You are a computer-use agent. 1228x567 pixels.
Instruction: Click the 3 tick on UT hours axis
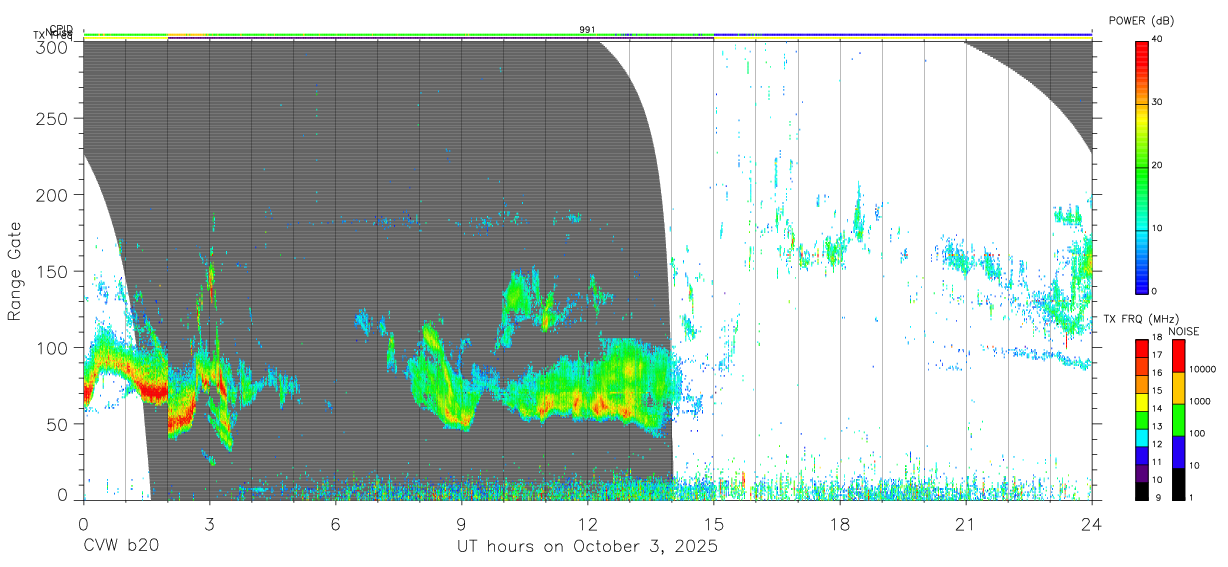209,523
